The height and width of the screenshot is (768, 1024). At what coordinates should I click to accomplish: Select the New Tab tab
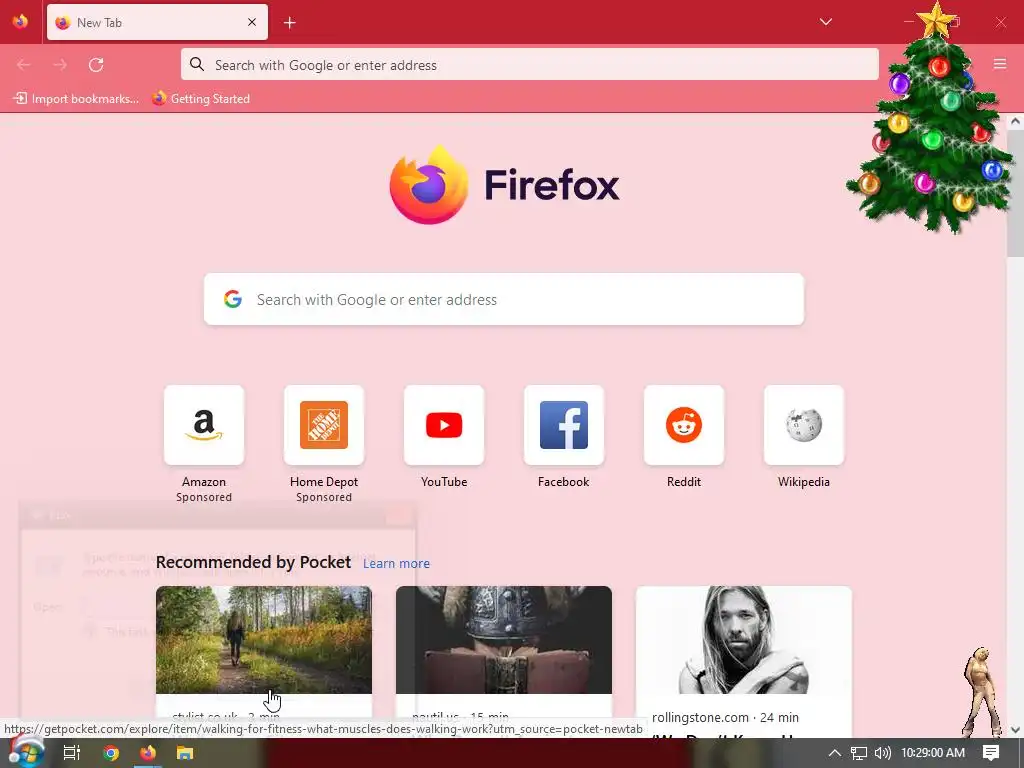(157, 22)
